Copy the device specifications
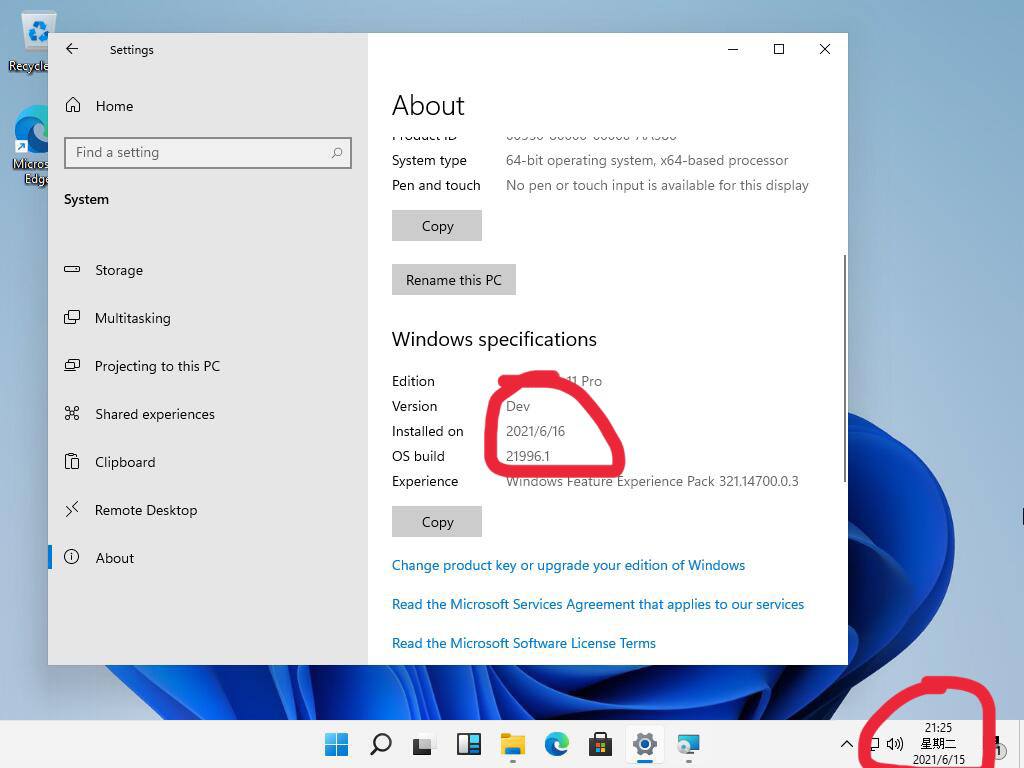 [437, 226]
